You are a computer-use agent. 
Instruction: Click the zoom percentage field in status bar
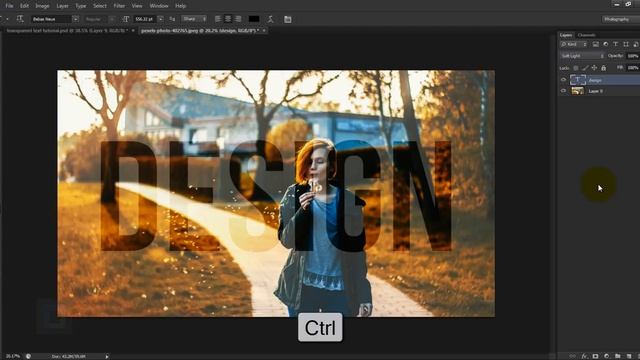[12, 356]
